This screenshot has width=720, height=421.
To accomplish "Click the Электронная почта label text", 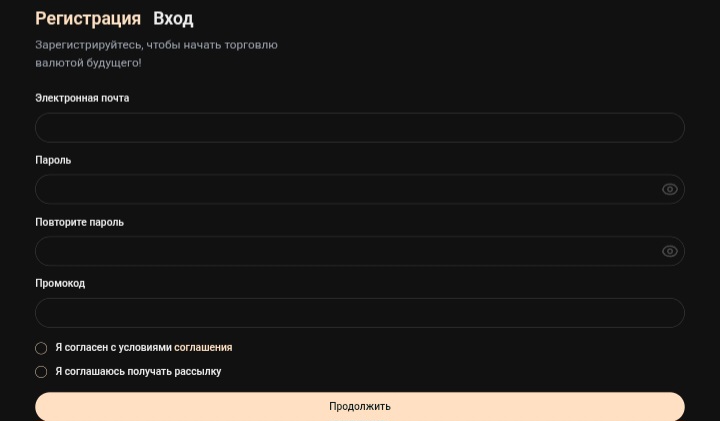I will point(82,98).
